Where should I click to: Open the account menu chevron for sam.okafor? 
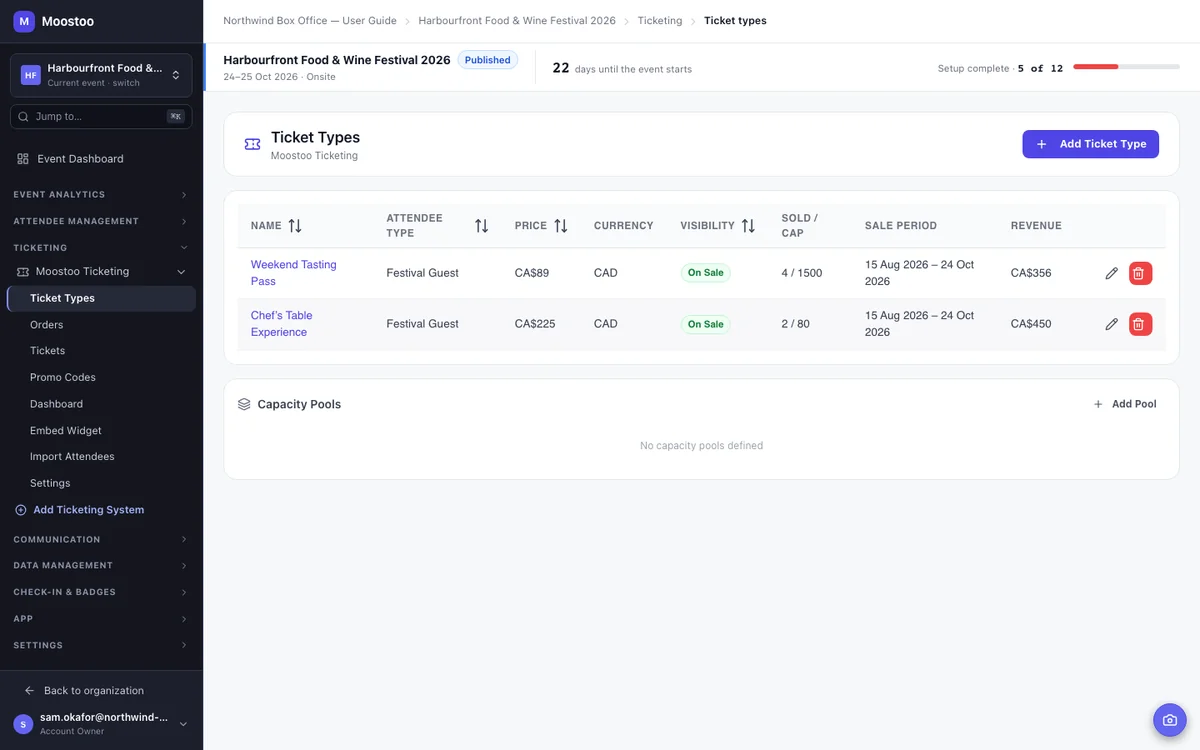click(183, 724)
